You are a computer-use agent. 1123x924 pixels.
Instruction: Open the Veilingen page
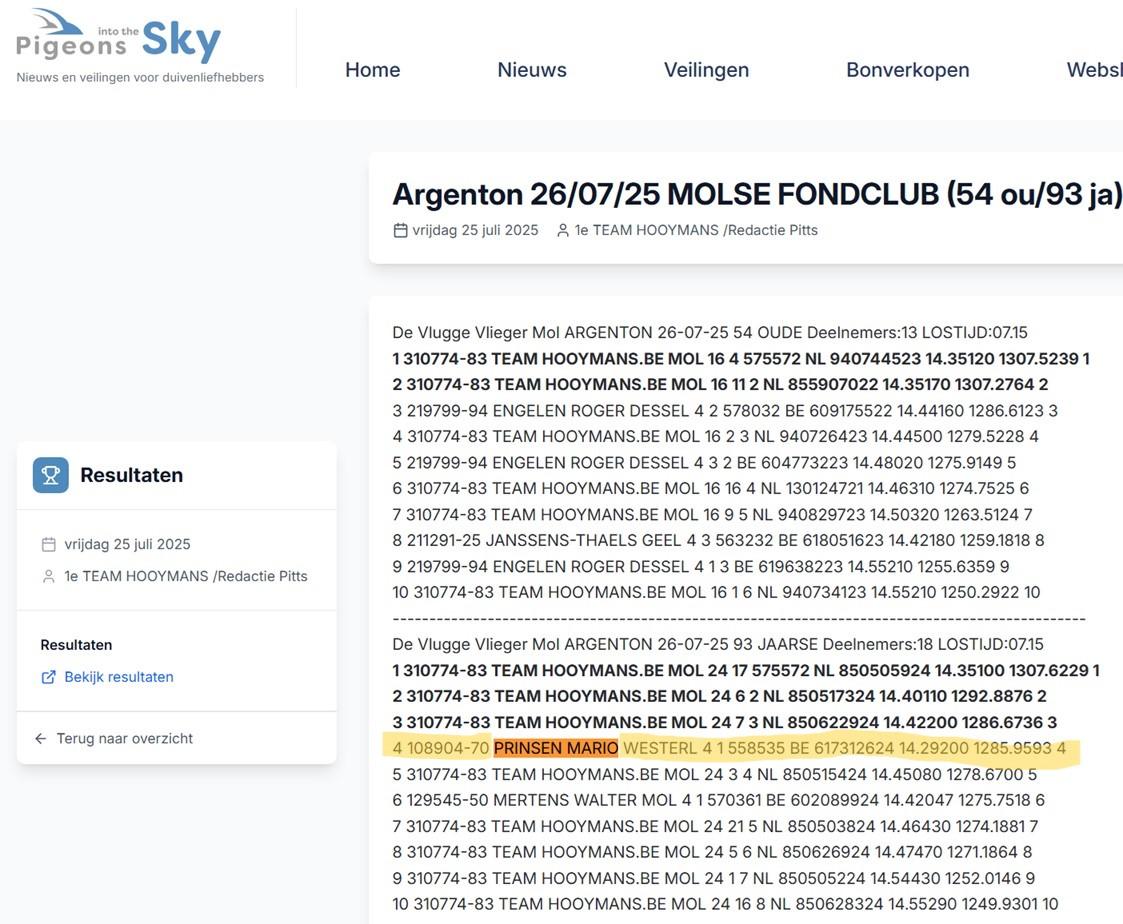pos(707,68)
